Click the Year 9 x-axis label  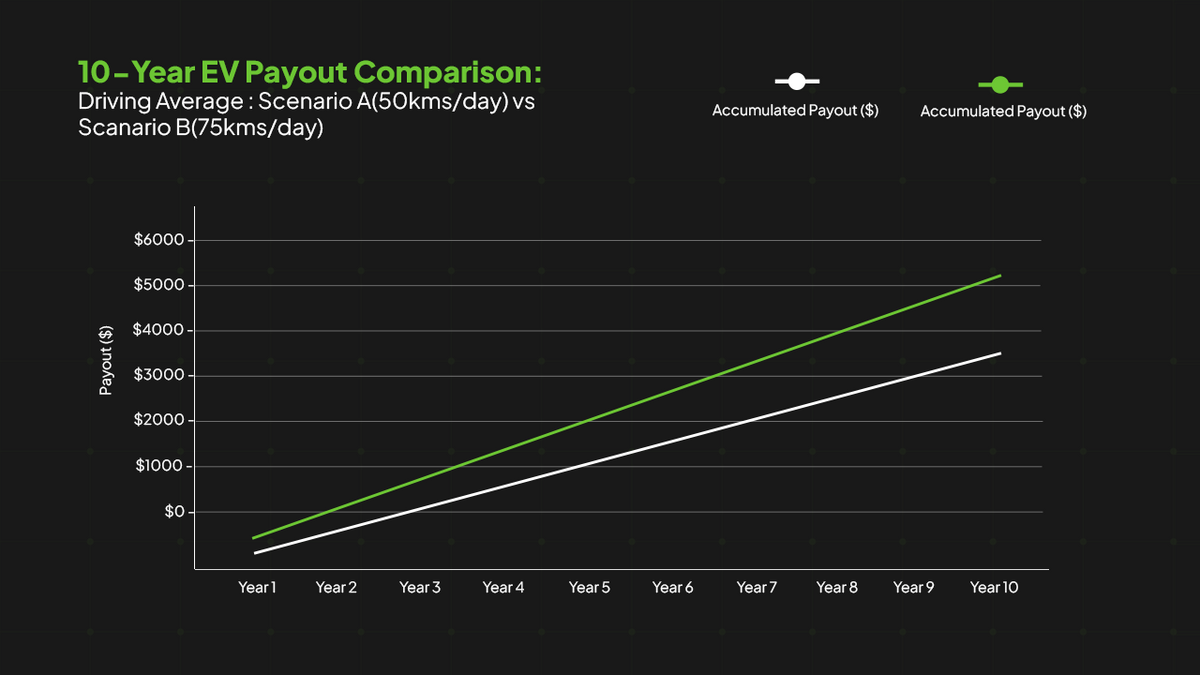pyautogui.click(x=914, y=587)
